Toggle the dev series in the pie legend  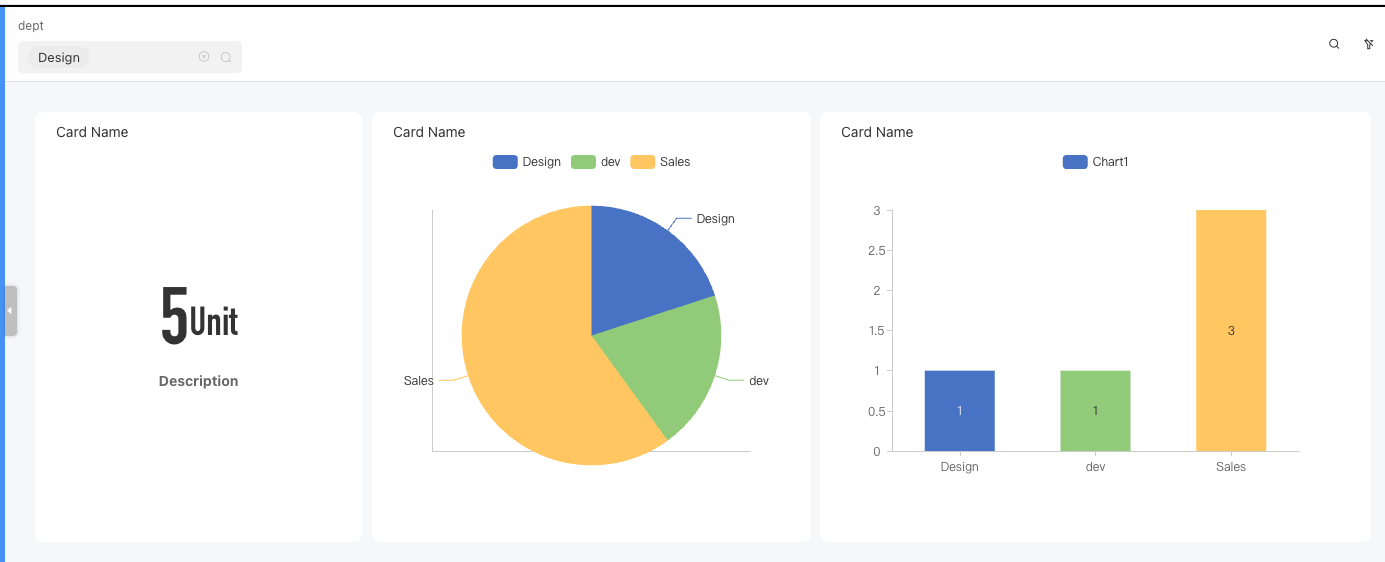coord(596,162)
